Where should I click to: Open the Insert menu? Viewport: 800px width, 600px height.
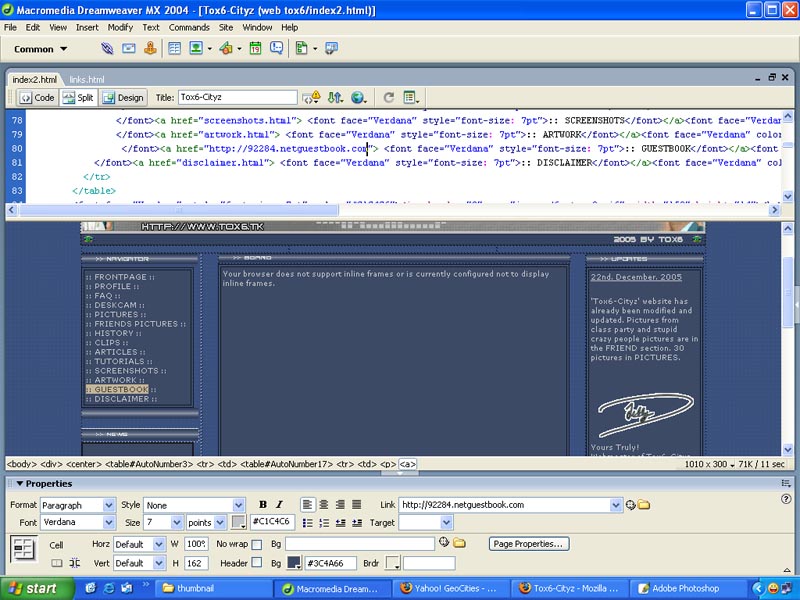coord(87,28)
